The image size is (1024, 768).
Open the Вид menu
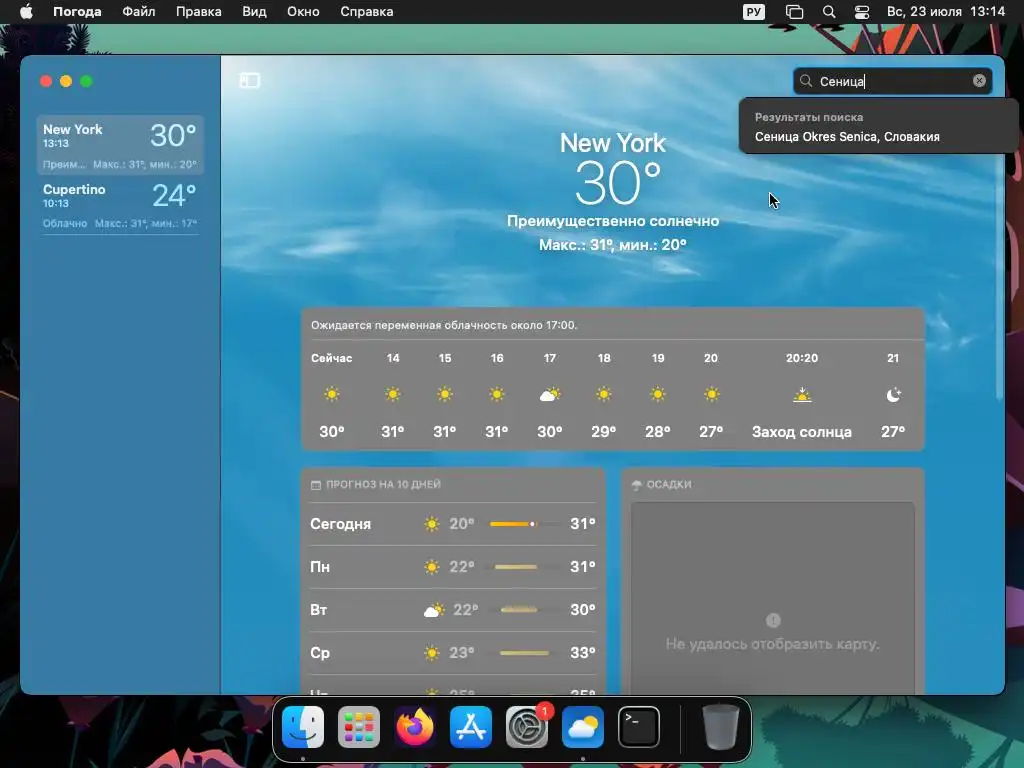254,11
